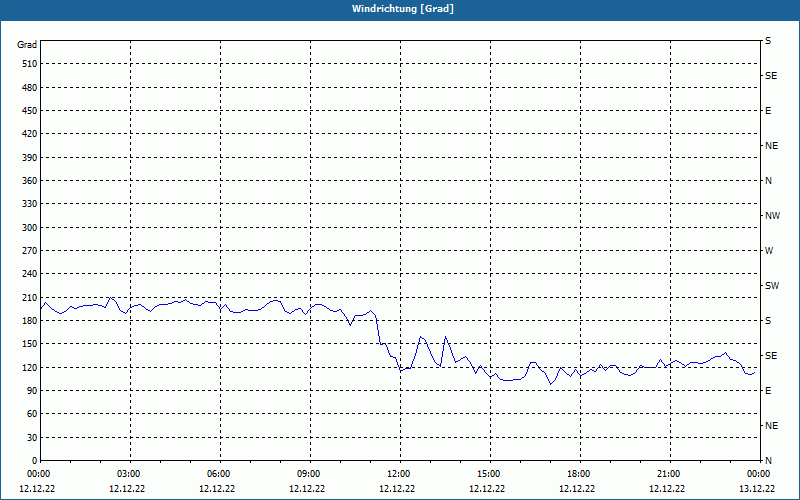Click the 'Windrichtung [Grad]' chart title
The height and width of the screenshot is (500, 800).
coord(403,9)
